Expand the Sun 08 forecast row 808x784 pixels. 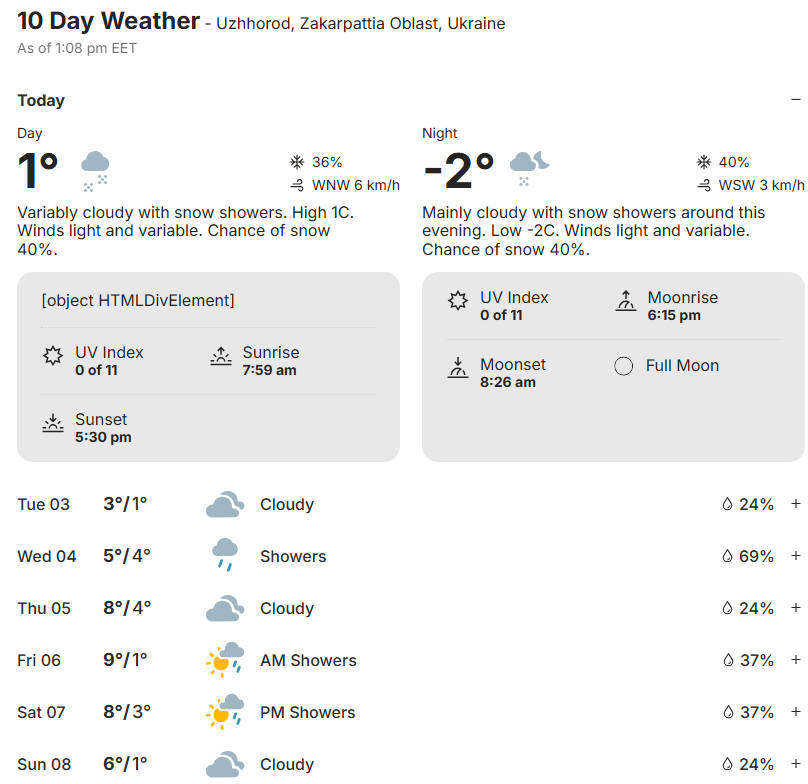click(x=796, y=764)
